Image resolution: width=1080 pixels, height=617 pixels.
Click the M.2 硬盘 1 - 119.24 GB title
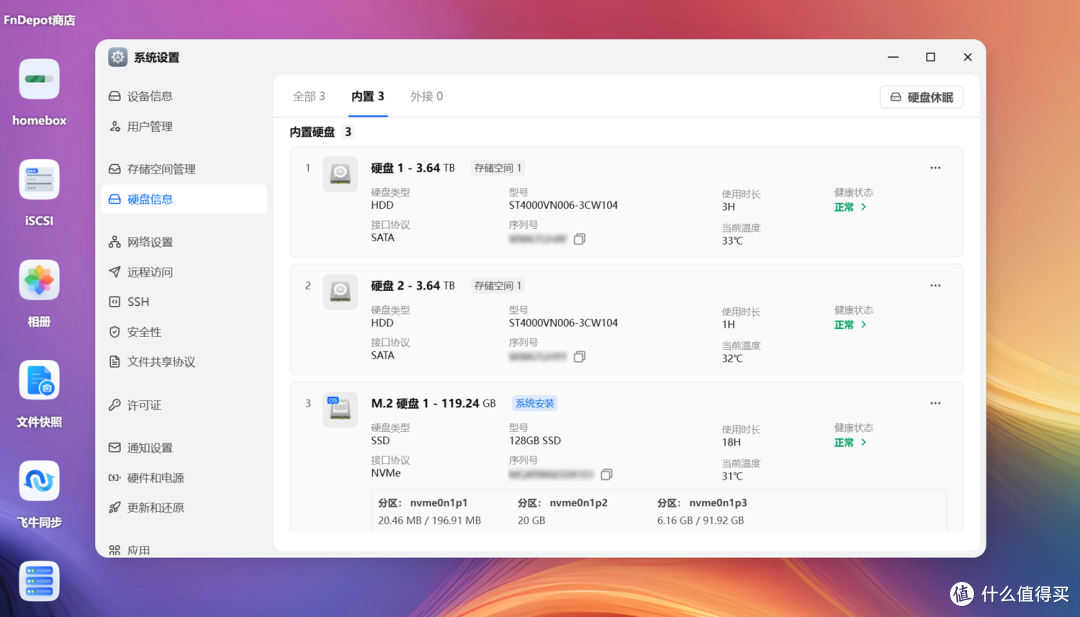point(433,404)
